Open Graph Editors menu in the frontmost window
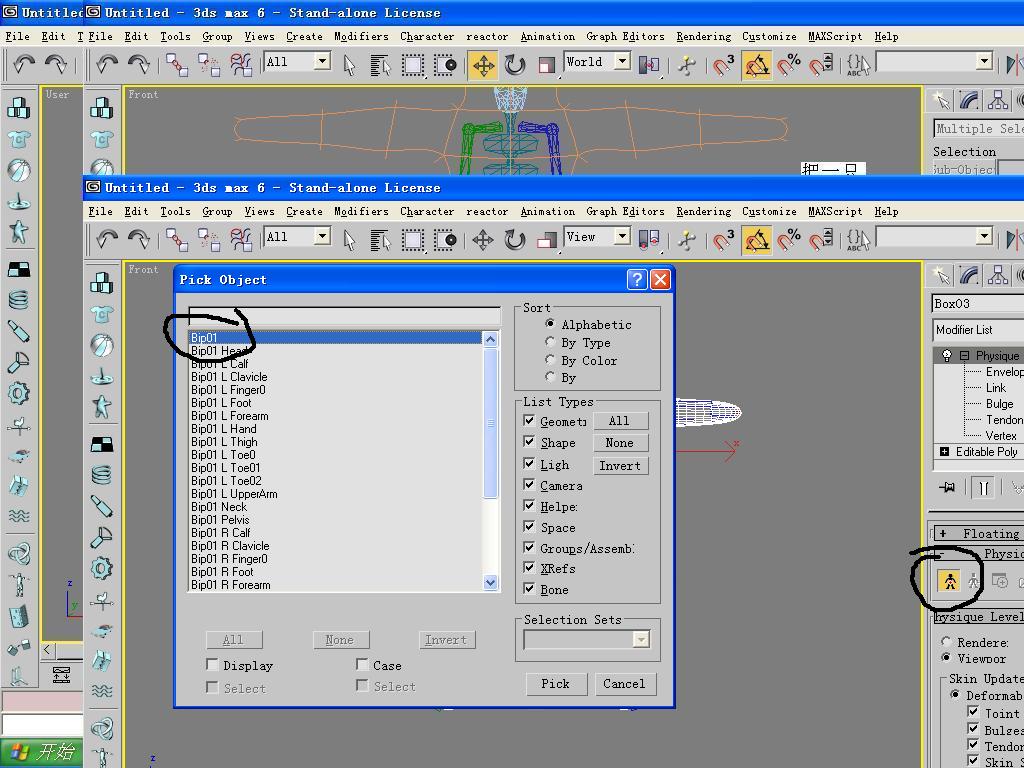The height and width of the screenshot is (768, 1024). 625,212
